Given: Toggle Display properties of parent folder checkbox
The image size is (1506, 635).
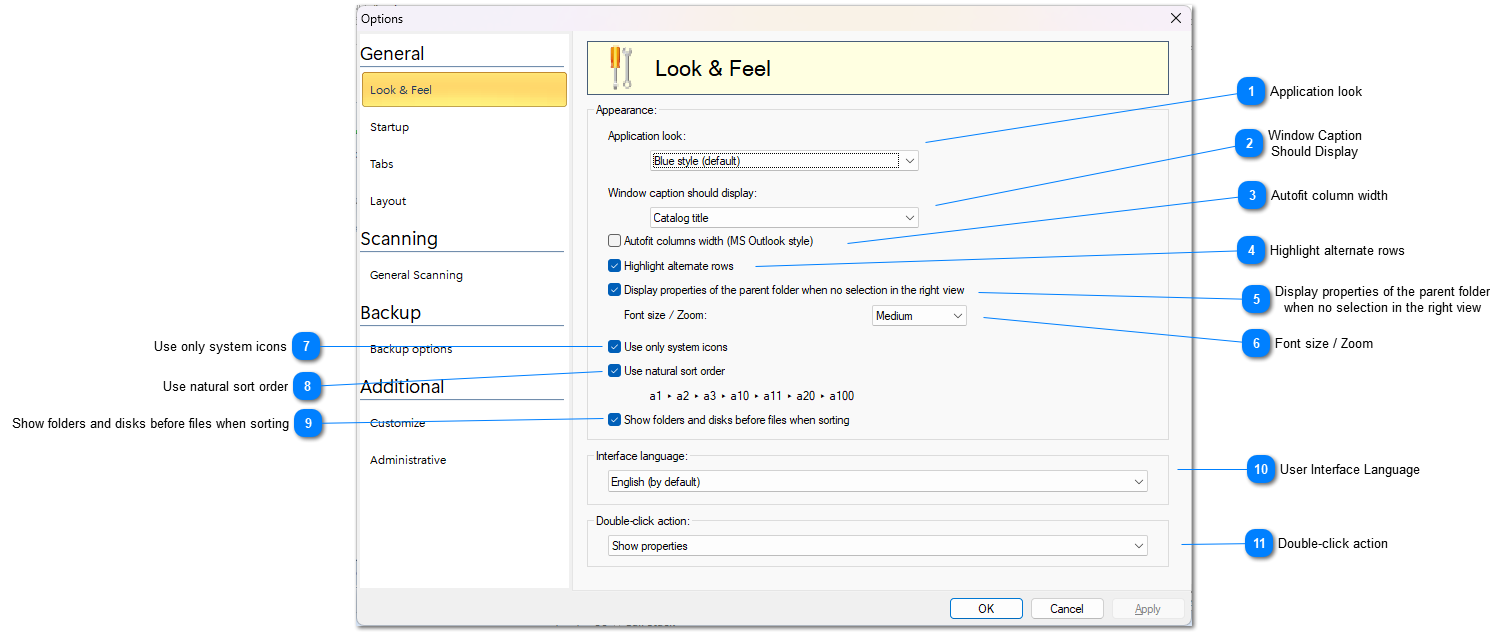Looking at the screenshot, I should 614,290.
